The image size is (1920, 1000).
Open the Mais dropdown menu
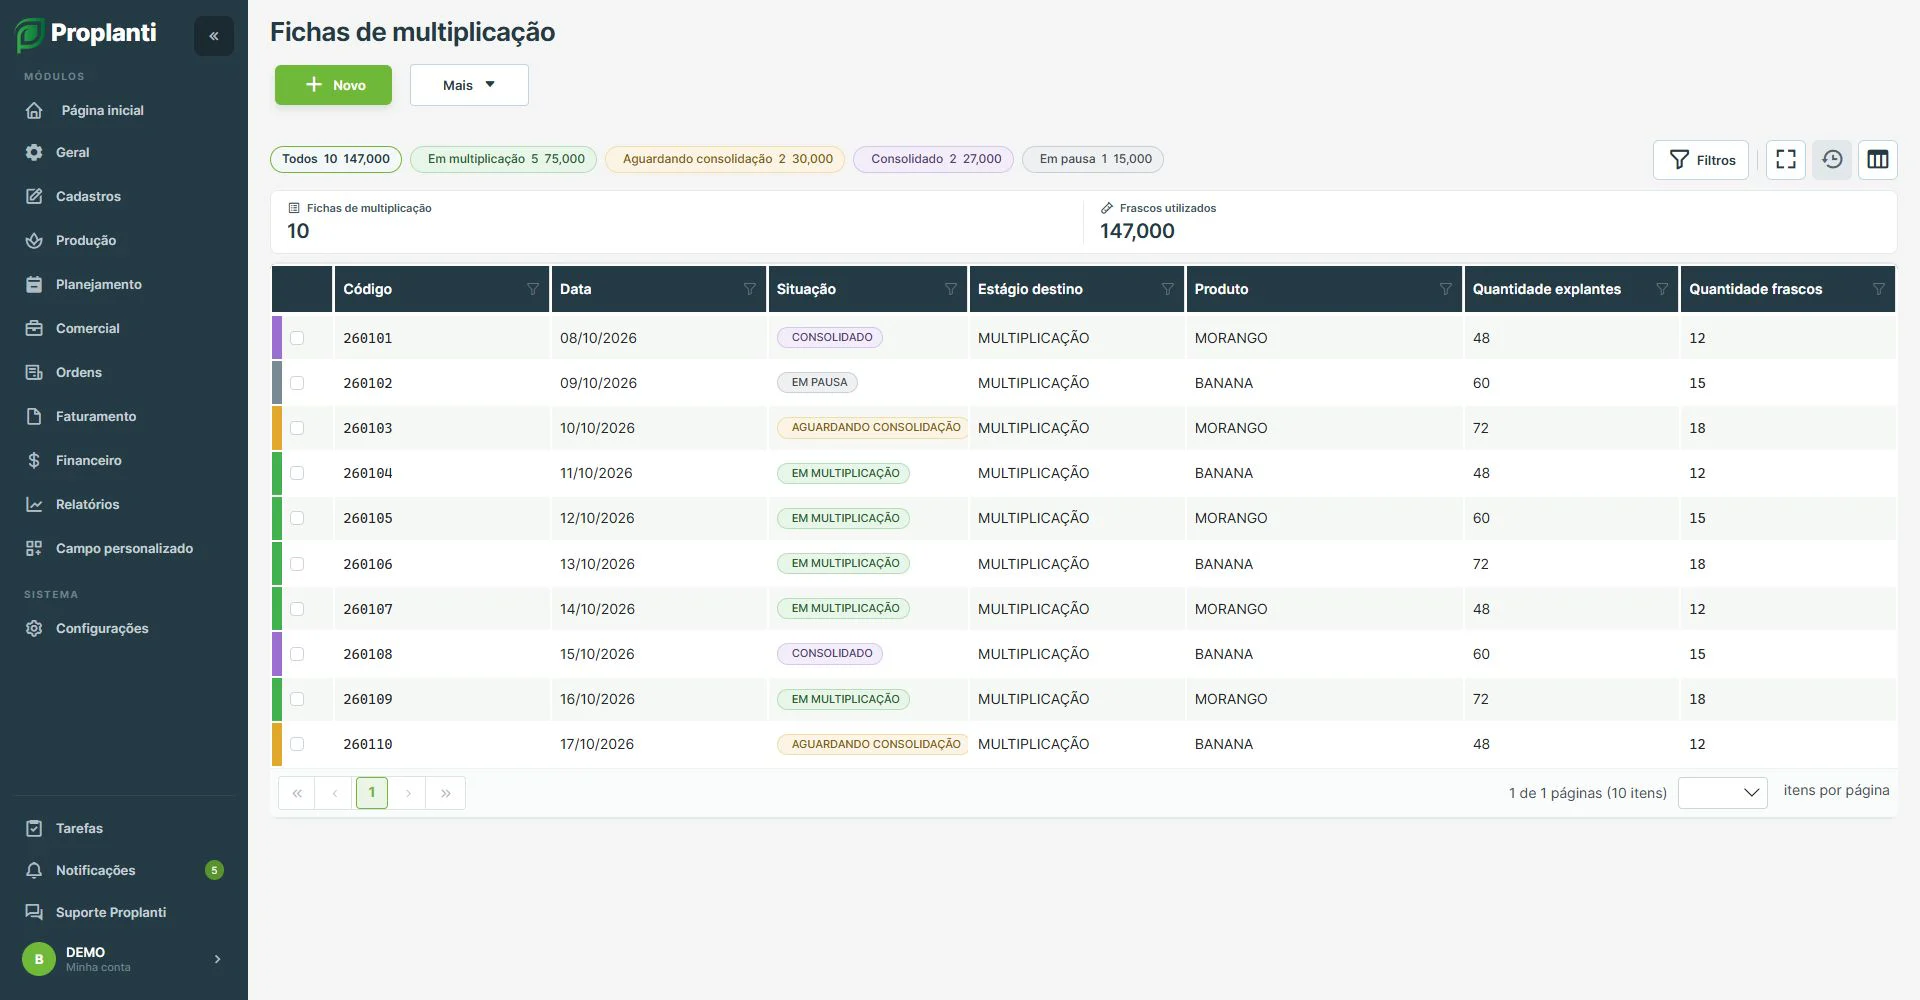pyautogui.click(x=469, y=85)
